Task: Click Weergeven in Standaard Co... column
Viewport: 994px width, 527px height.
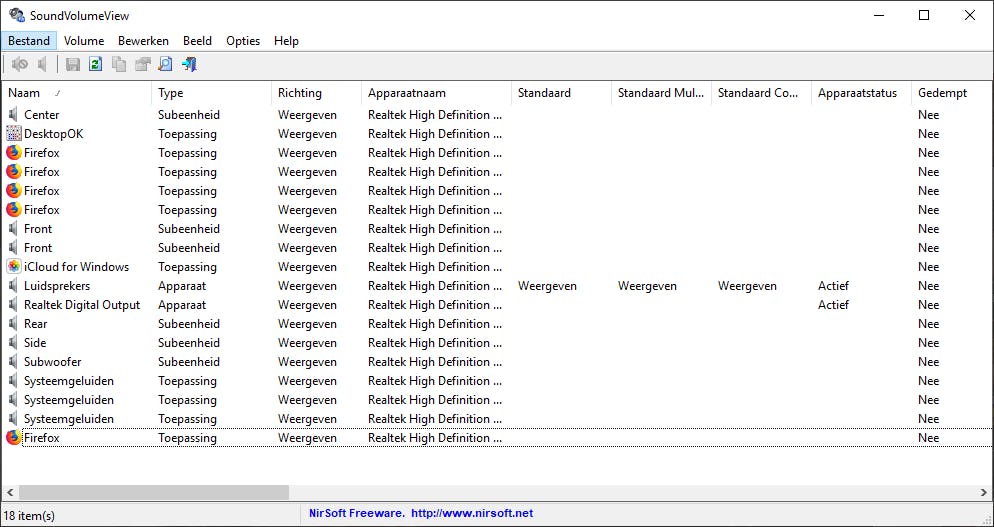Action: coord(747,286)
